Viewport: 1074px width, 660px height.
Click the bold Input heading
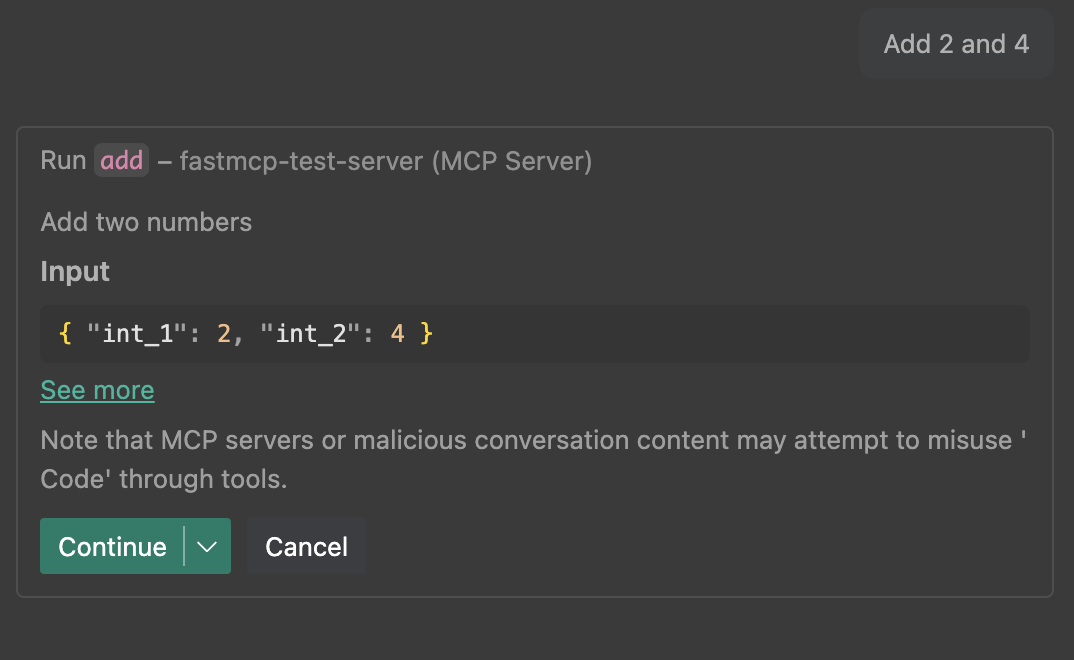tap(75, 272)
